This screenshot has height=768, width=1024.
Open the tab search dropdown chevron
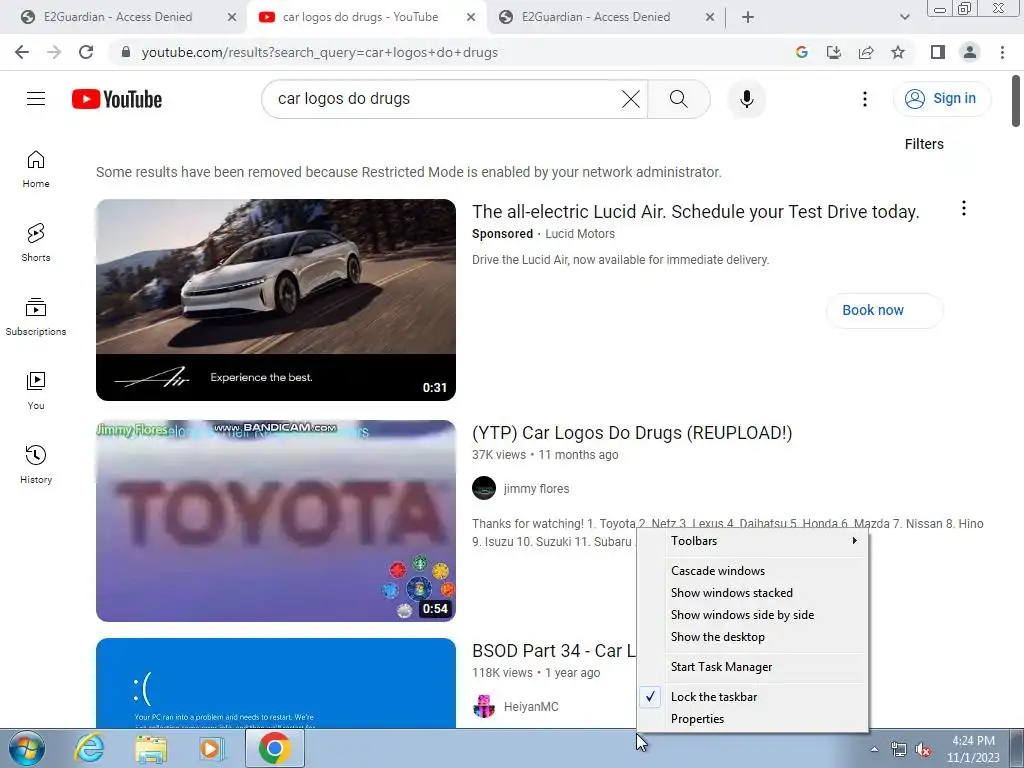904,17
